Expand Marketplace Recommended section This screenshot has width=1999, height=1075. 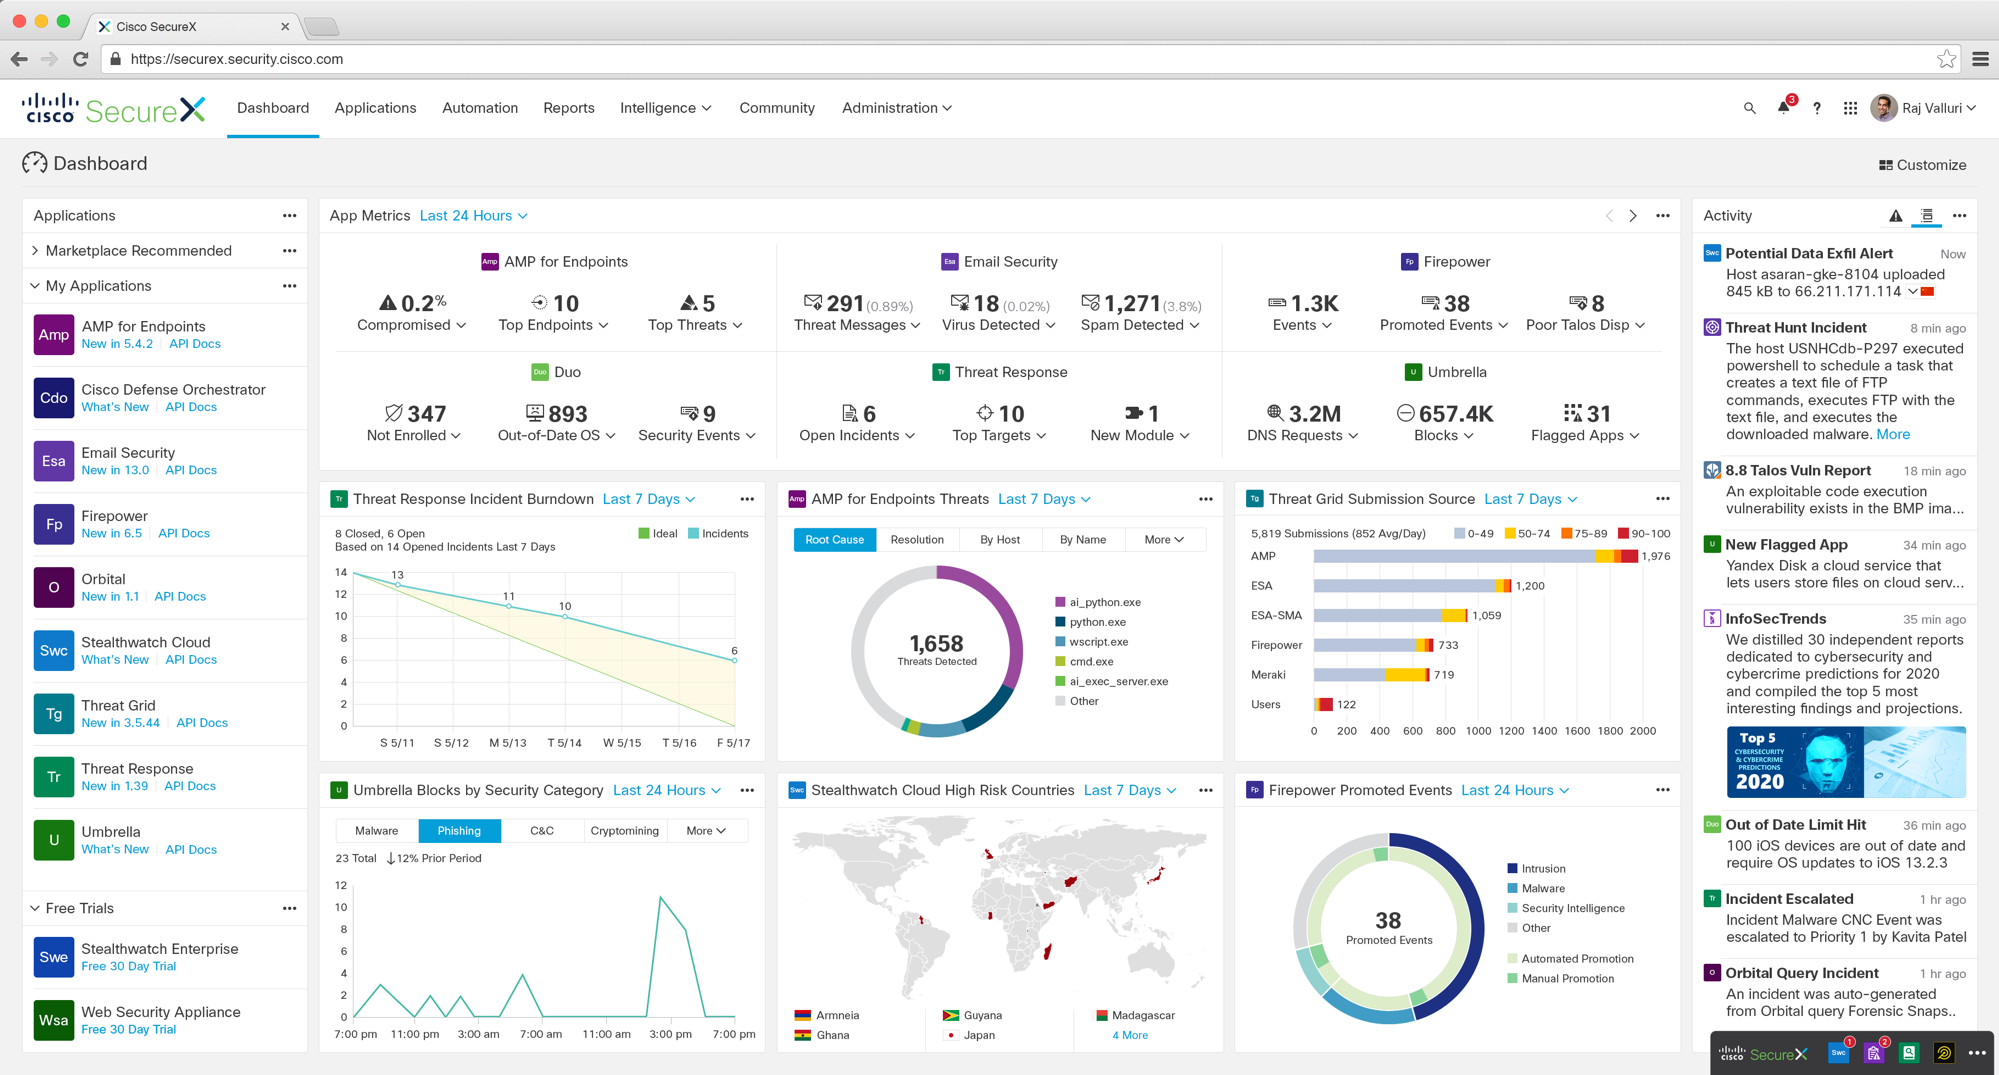click(36, 251)
